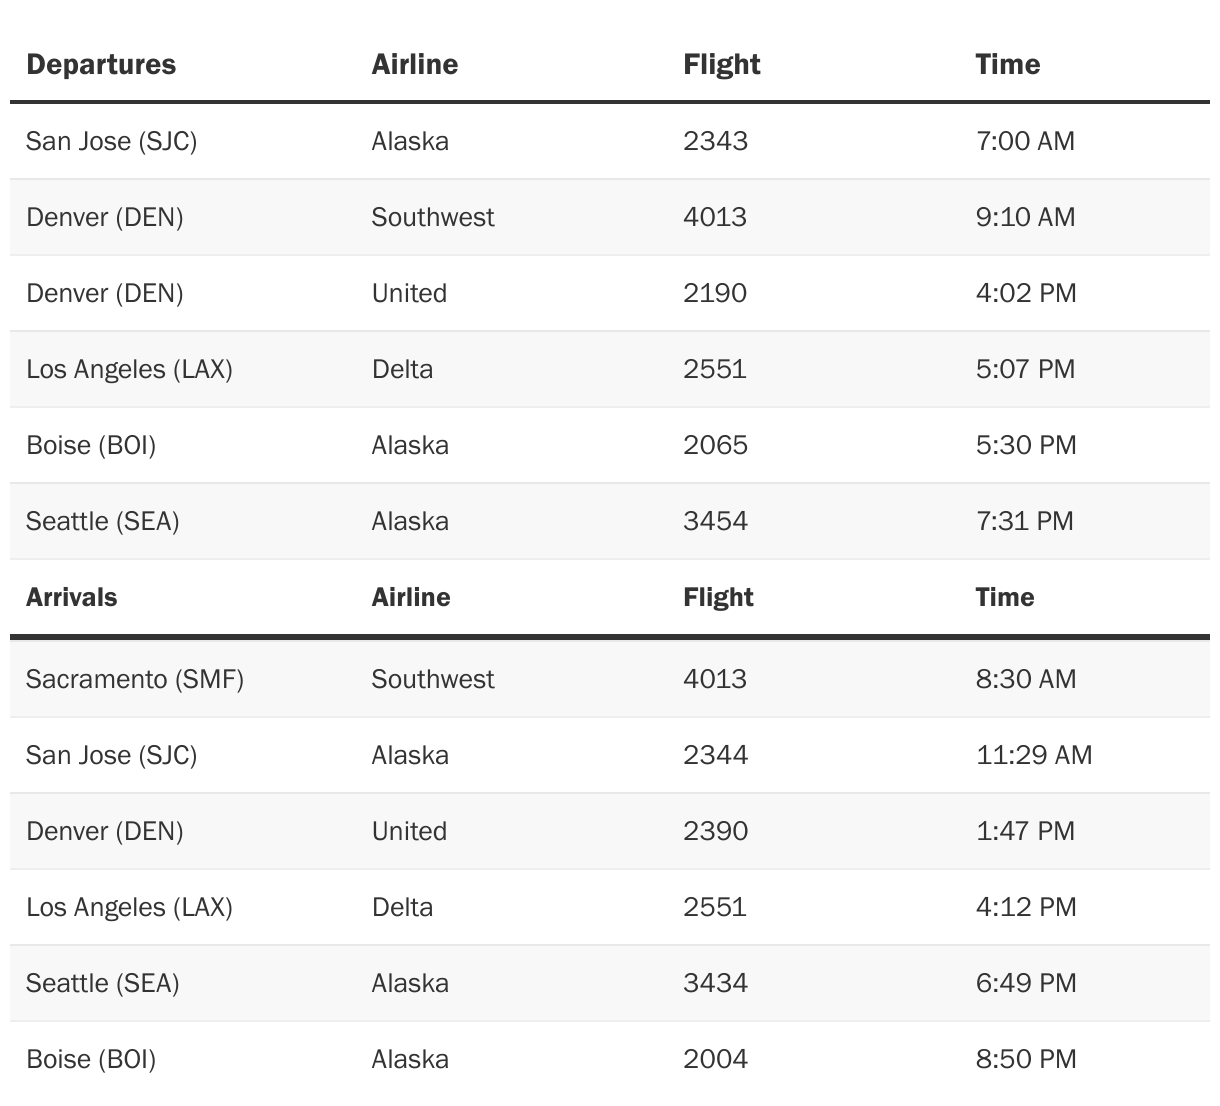Click the Arrivals section header
The image size is (1220, 1106).
coord(72,597)
